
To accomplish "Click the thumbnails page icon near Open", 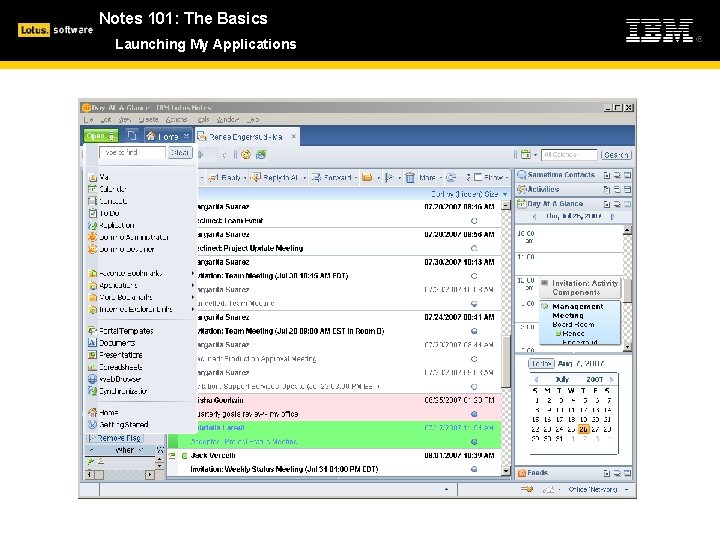I will [x=132, y=135].
